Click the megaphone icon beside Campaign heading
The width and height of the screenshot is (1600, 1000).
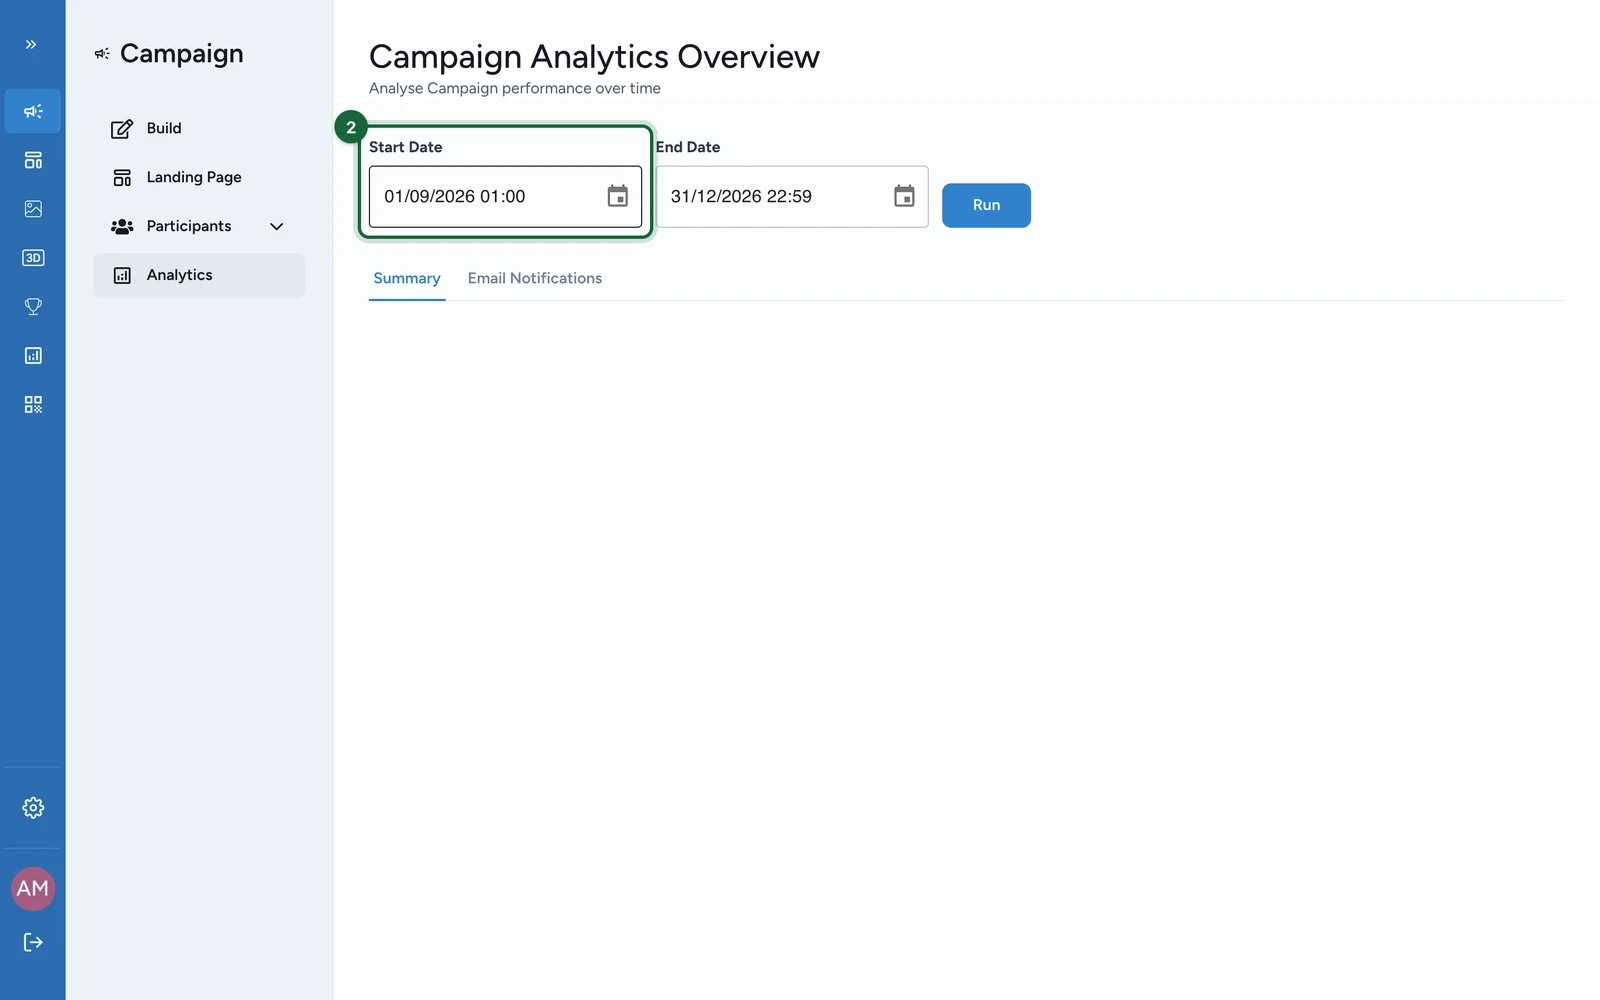pyautogui.click(x=102, y=54)
